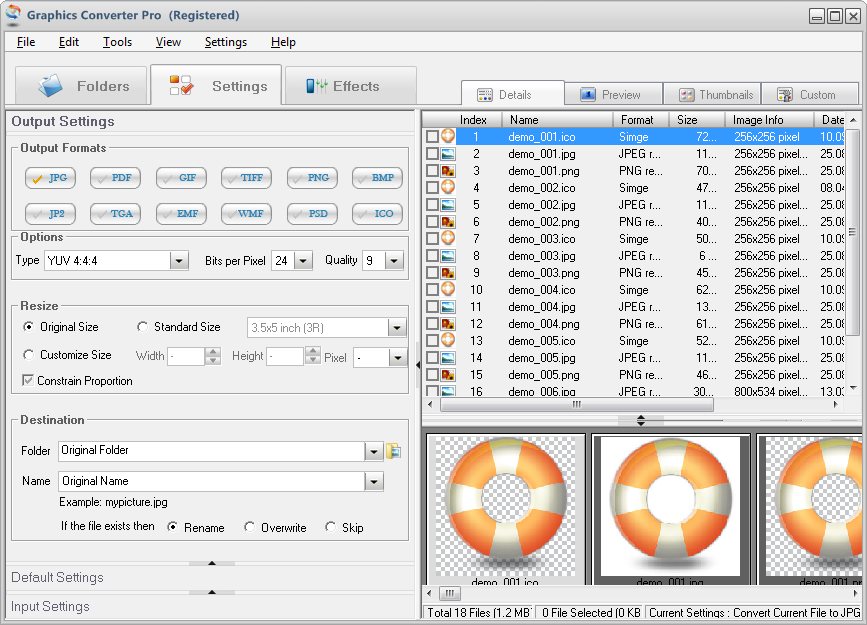Open the Tools menu

tap(117, 42)
